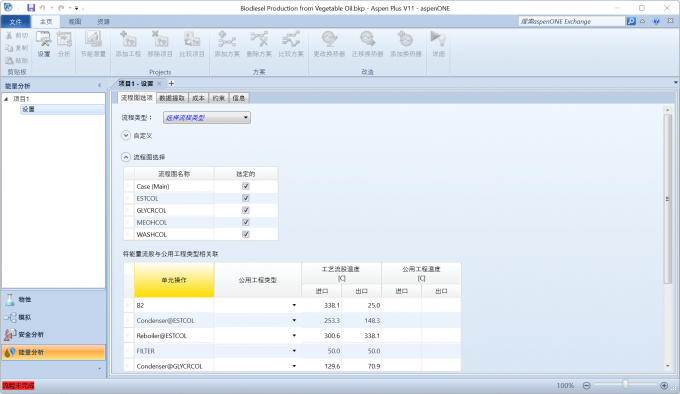Screen dimensions: 680x394
Task: Click the Undo arrow icon
Action: (42, 8)
